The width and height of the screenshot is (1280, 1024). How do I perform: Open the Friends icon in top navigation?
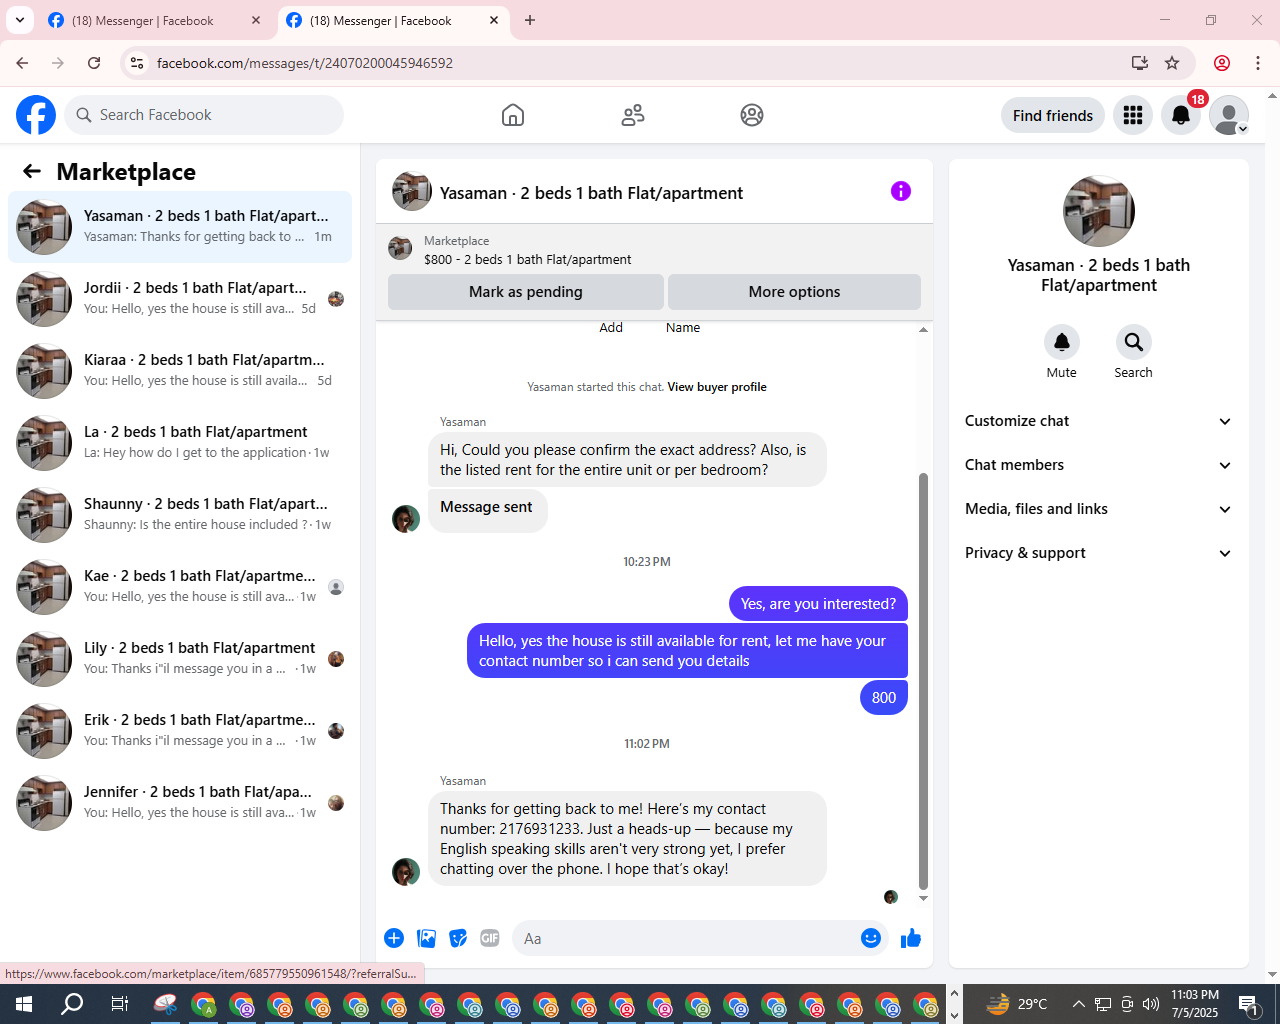pyautogui.click(x=633, y=115)
